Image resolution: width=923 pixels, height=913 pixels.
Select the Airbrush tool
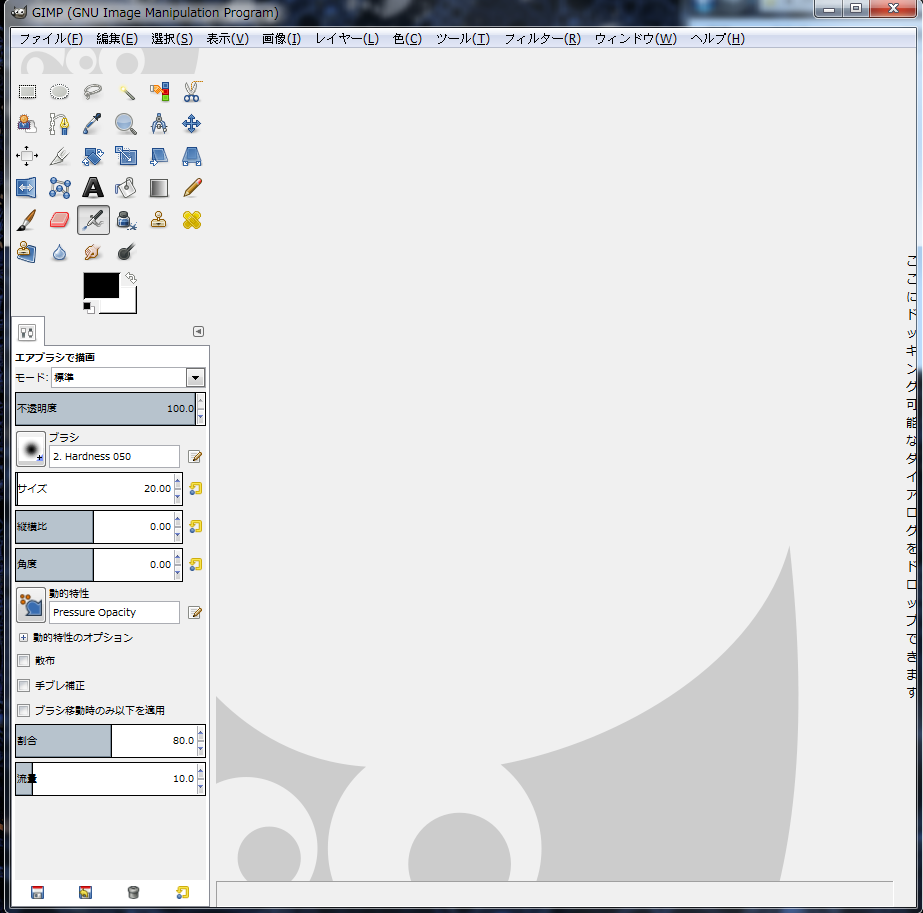[93, 220]
